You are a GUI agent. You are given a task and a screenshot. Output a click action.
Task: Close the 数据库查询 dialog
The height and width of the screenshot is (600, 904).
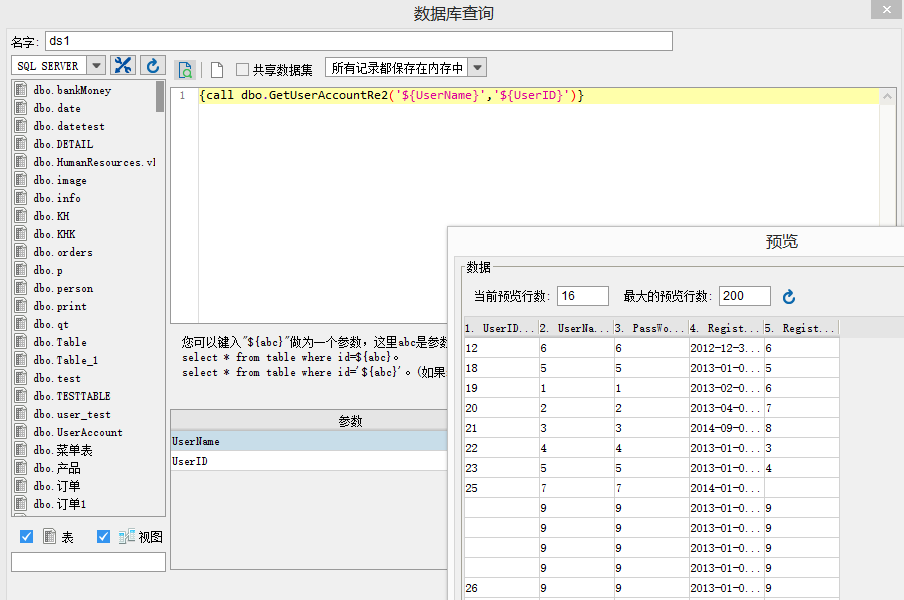[887, 9]
